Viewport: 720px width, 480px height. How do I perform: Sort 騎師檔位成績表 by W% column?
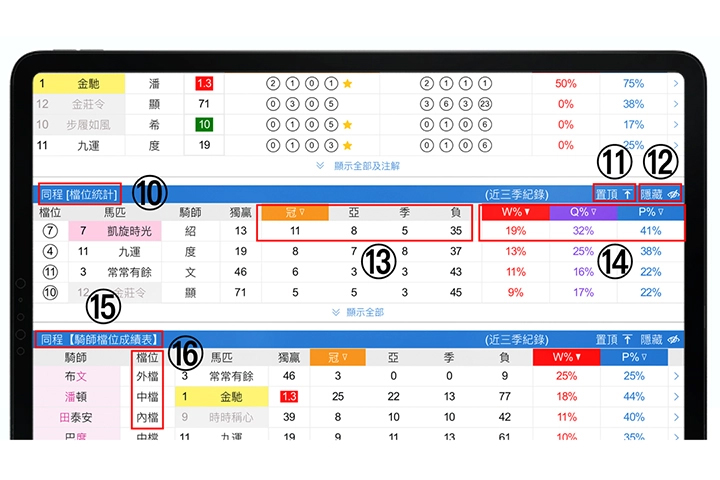(566, 357)
